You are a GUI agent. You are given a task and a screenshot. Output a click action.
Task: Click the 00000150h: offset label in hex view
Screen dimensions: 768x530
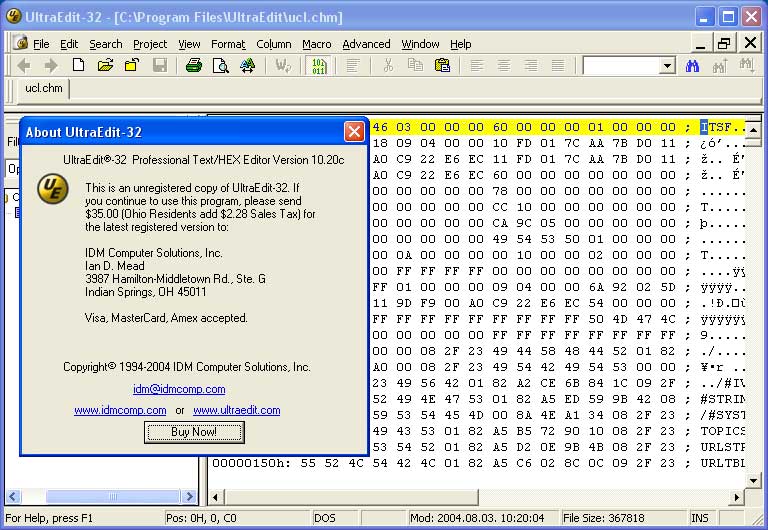pos(251,463)
